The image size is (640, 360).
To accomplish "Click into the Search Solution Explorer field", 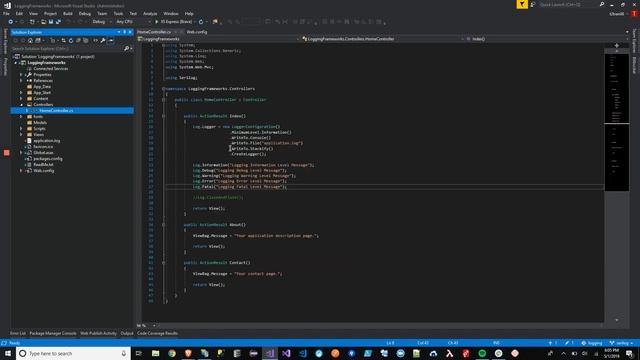I will point(67,49).
